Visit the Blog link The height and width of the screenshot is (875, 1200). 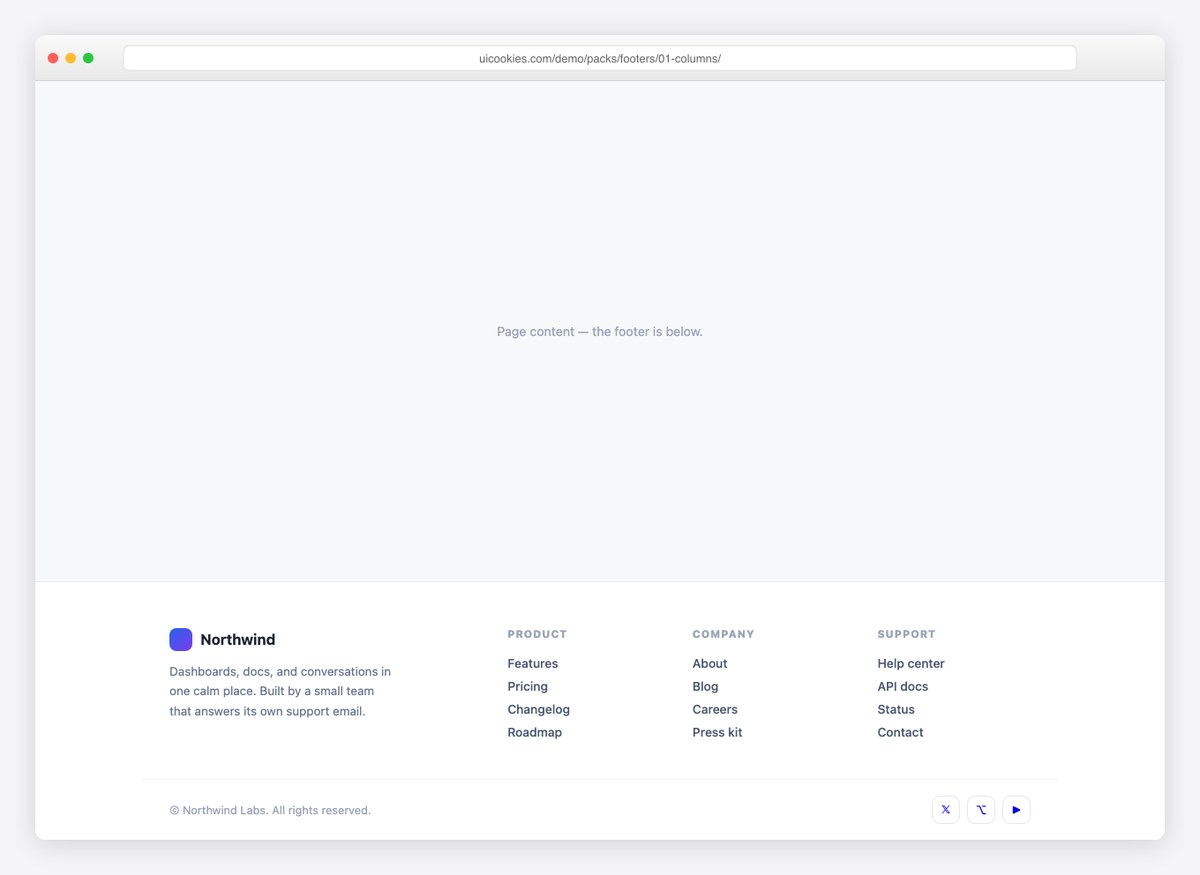pyautogui.click(x=706, y=686)
